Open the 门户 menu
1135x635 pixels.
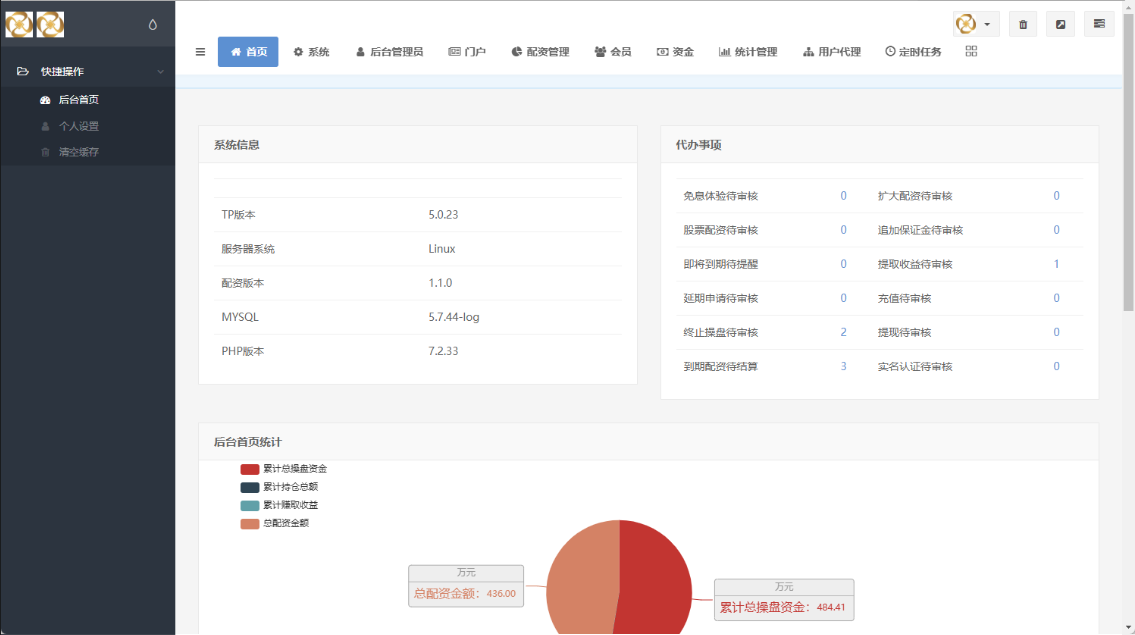[467, 52]
